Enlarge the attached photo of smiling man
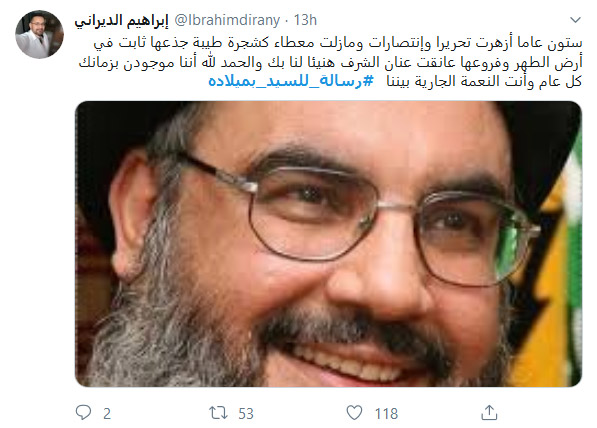Image resolution: width=597 pixels, height=428 pixels. [328, 244]
